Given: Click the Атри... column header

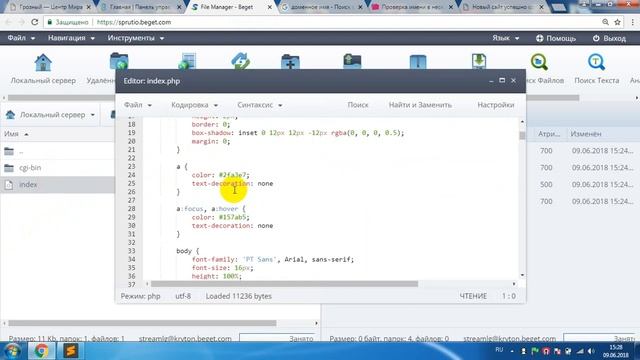Looking at the screenshot, I should (x=549, y=134).
